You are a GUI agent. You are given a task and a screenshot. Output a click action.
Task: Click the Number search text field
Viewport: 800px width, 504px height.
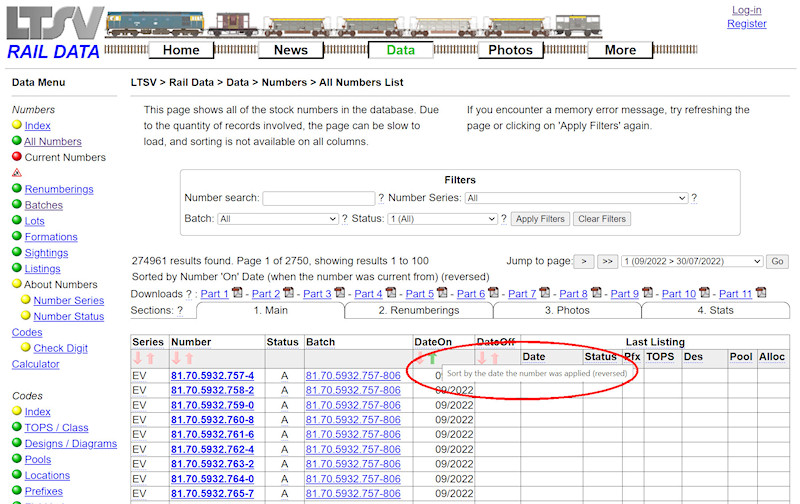tap(318, 198)
